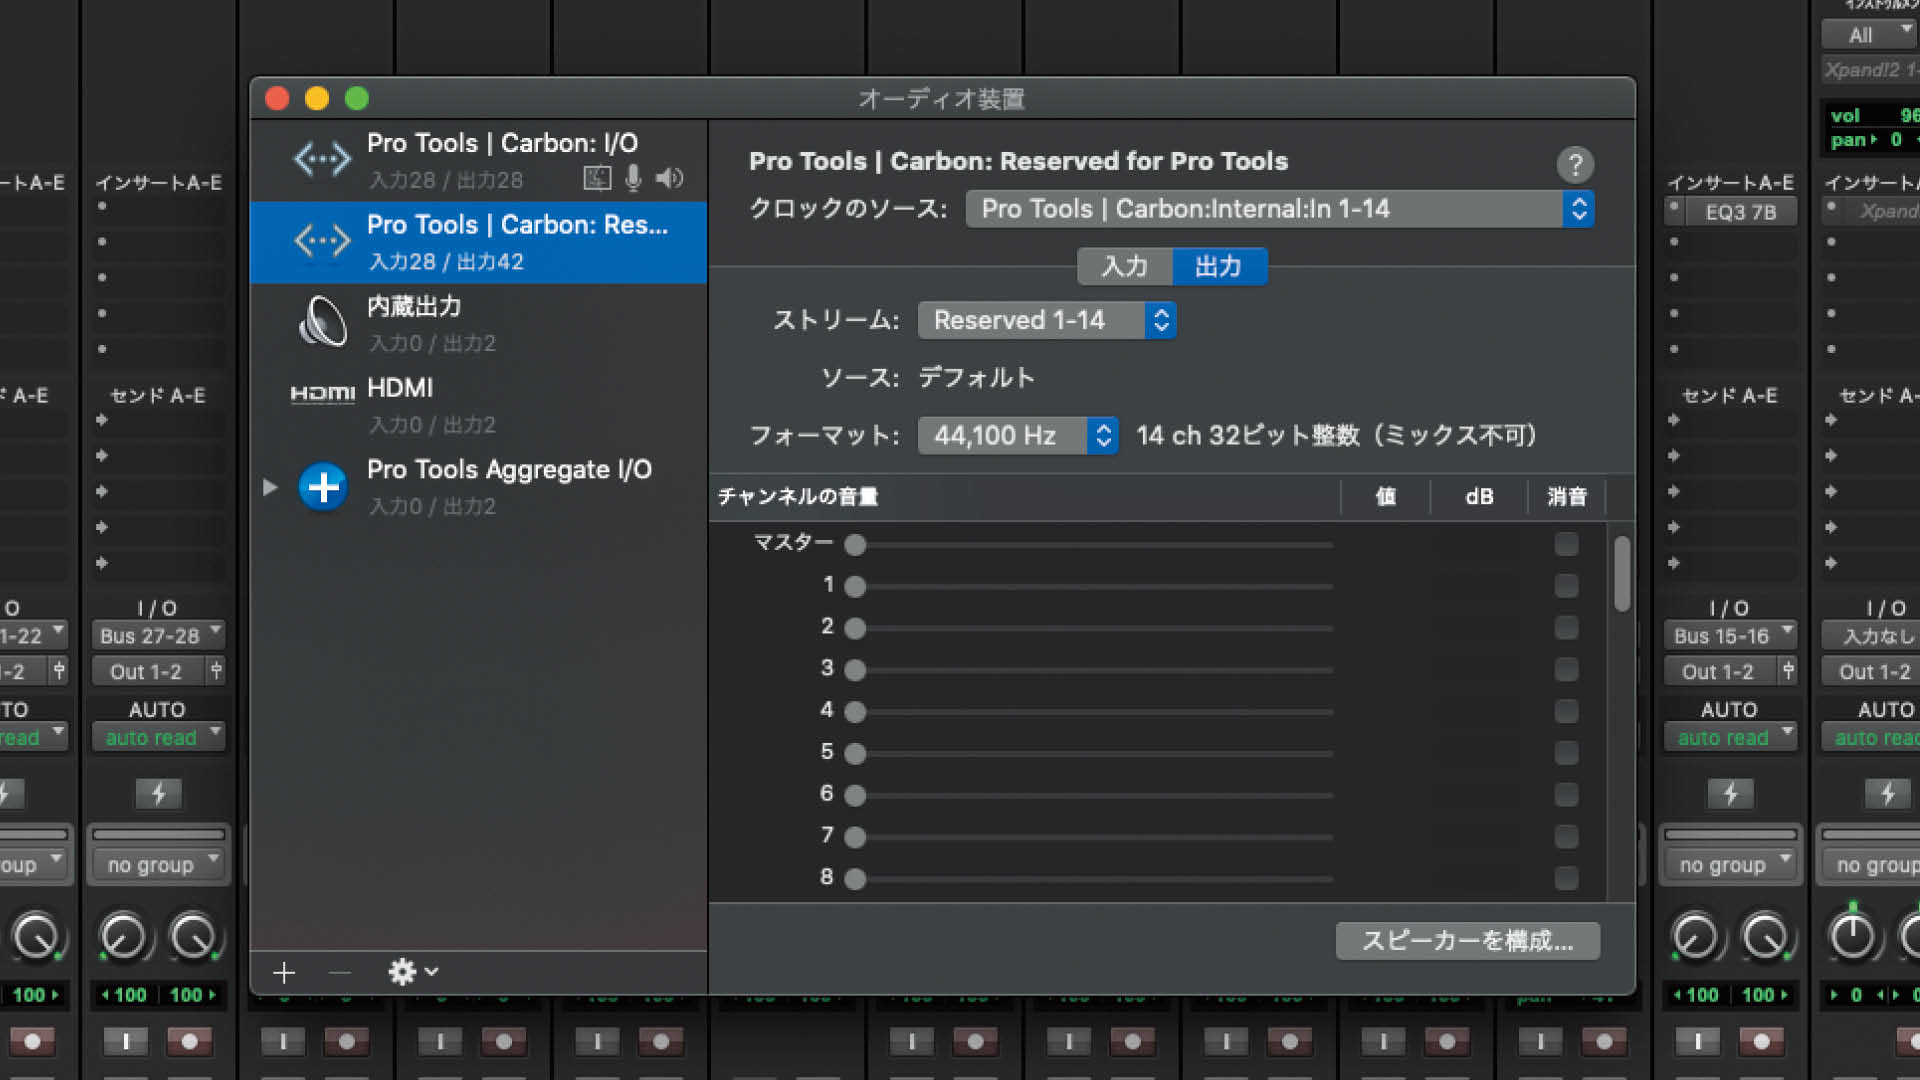Open the クロックのソース dropdown
This screenshot has height=1080, width=1920.
1280,209
